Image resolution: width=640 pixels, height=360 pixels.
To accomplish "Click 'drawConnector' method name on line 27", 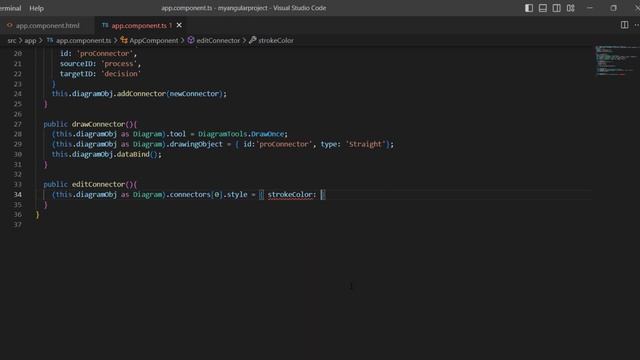I will tap(98, 124).
